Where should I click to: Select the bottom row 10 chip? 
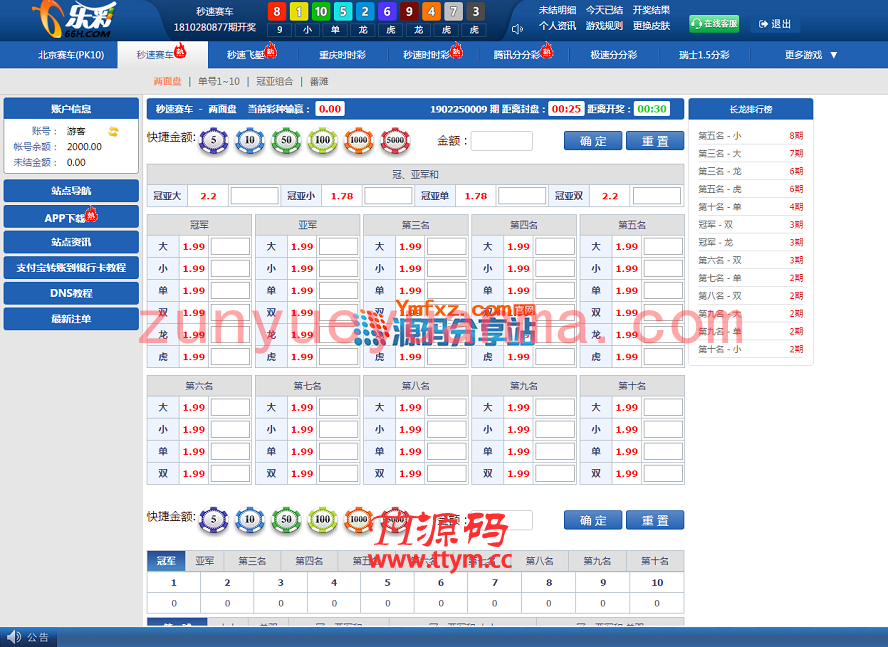[x=250, y=520]
